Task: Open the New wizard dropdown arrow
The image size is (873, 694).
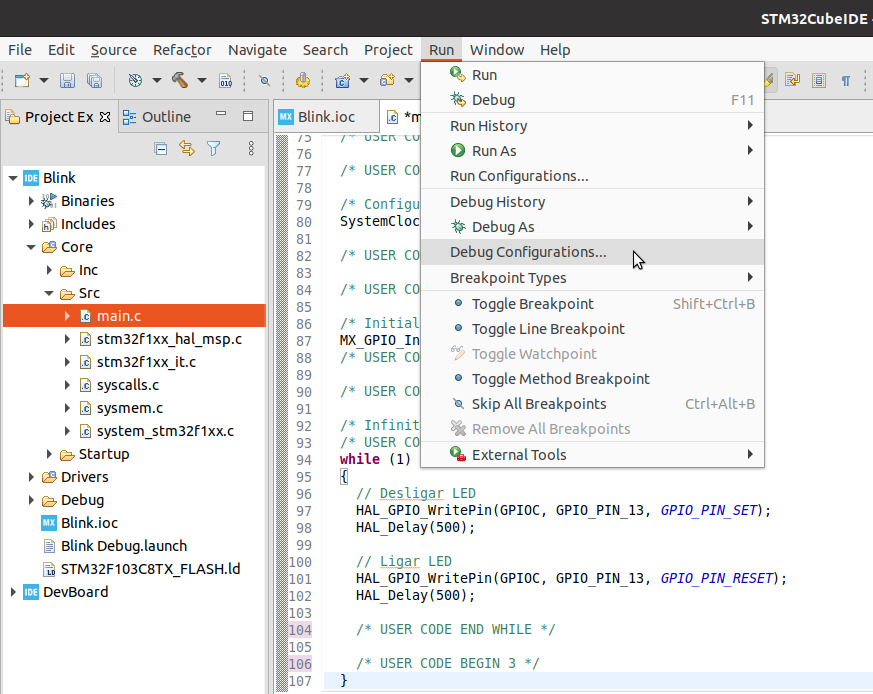Action: [43, 81]
